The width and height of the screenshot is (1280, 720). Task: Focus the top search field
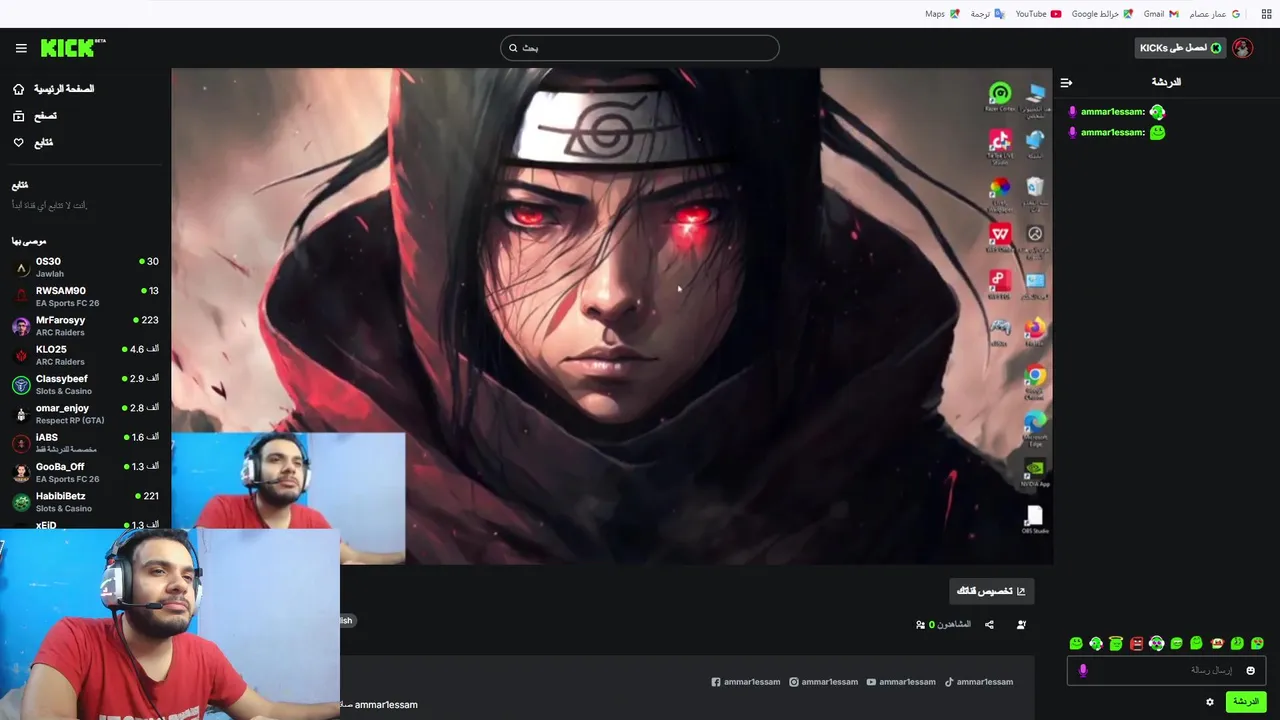(640, 48)
